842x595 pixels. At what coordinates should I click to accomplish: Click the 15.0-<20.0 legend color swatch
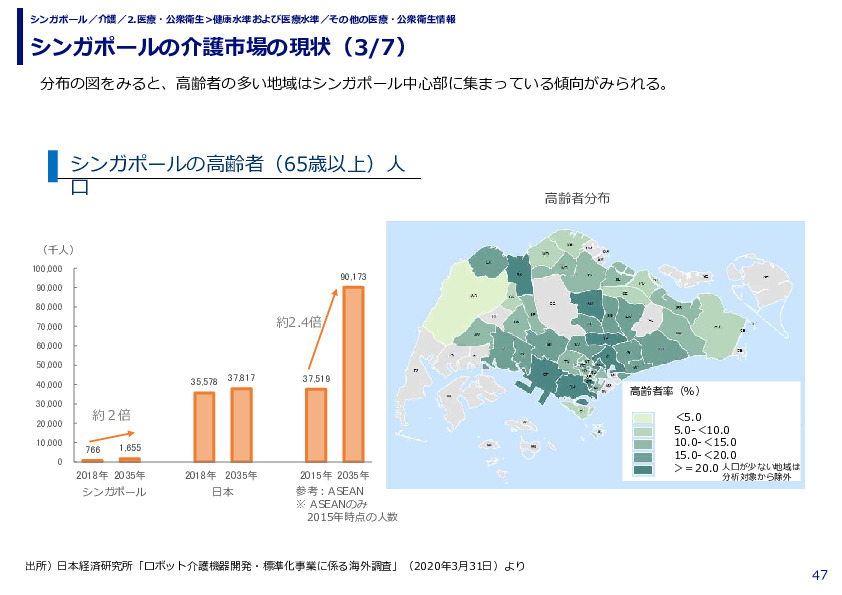click(643, 457)
